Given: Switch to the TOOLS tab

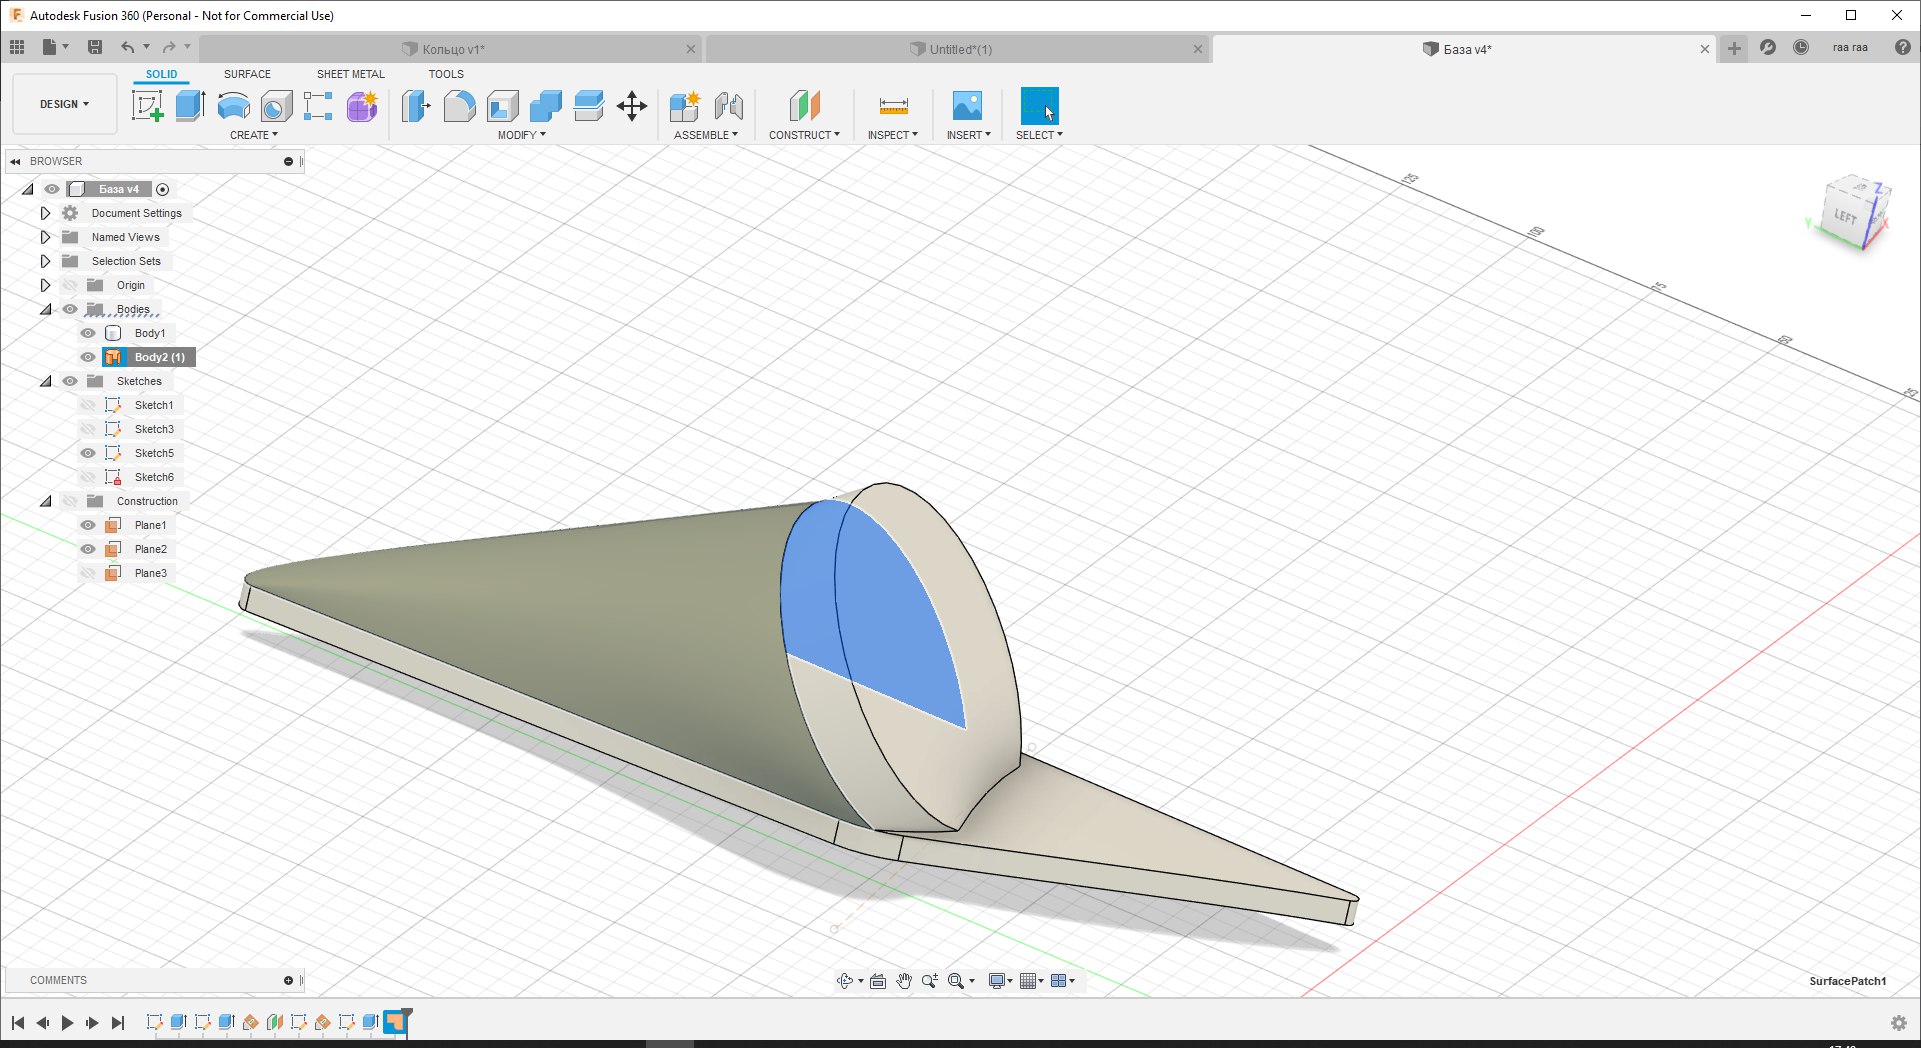Looking at the screenshot, I should (446, 74).
